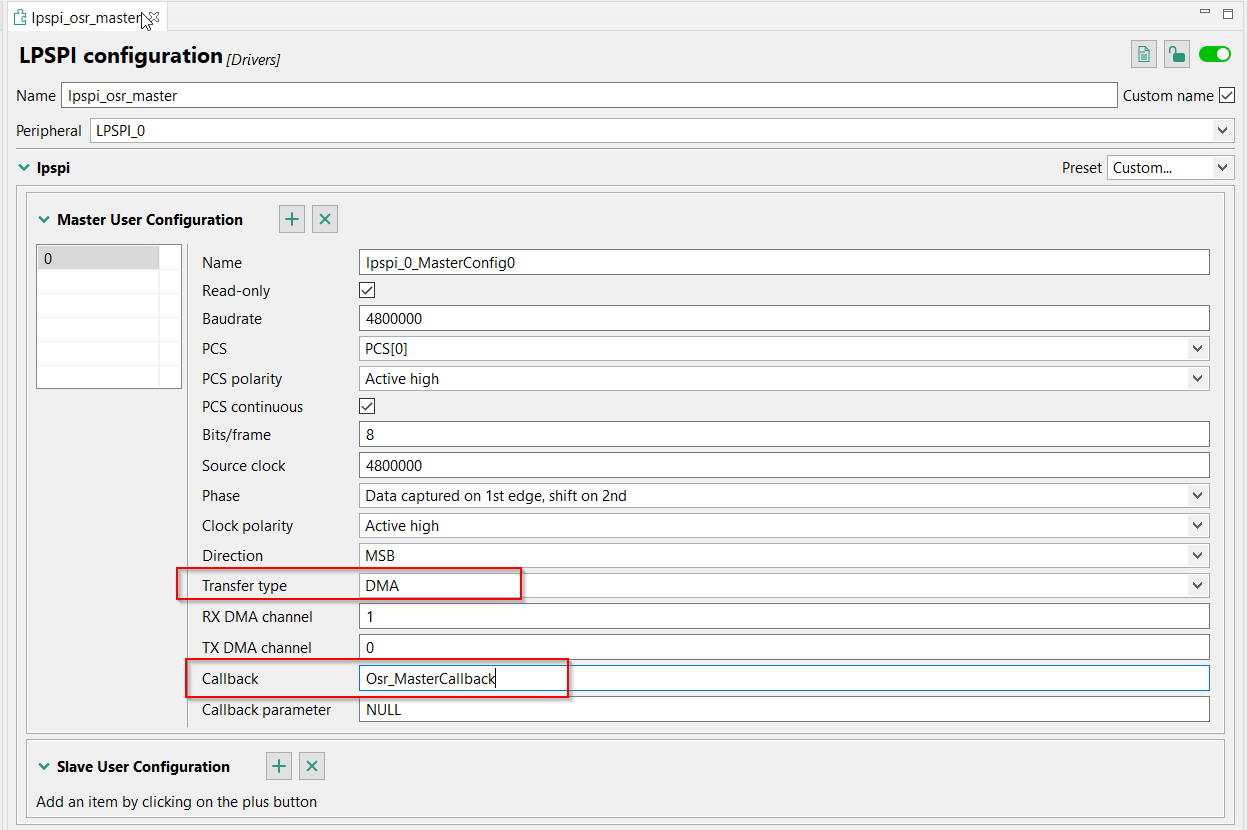Screen dimensions: 1247x830
Task: Click the unlocked padlock icon button
Action: coord(1177,55)
